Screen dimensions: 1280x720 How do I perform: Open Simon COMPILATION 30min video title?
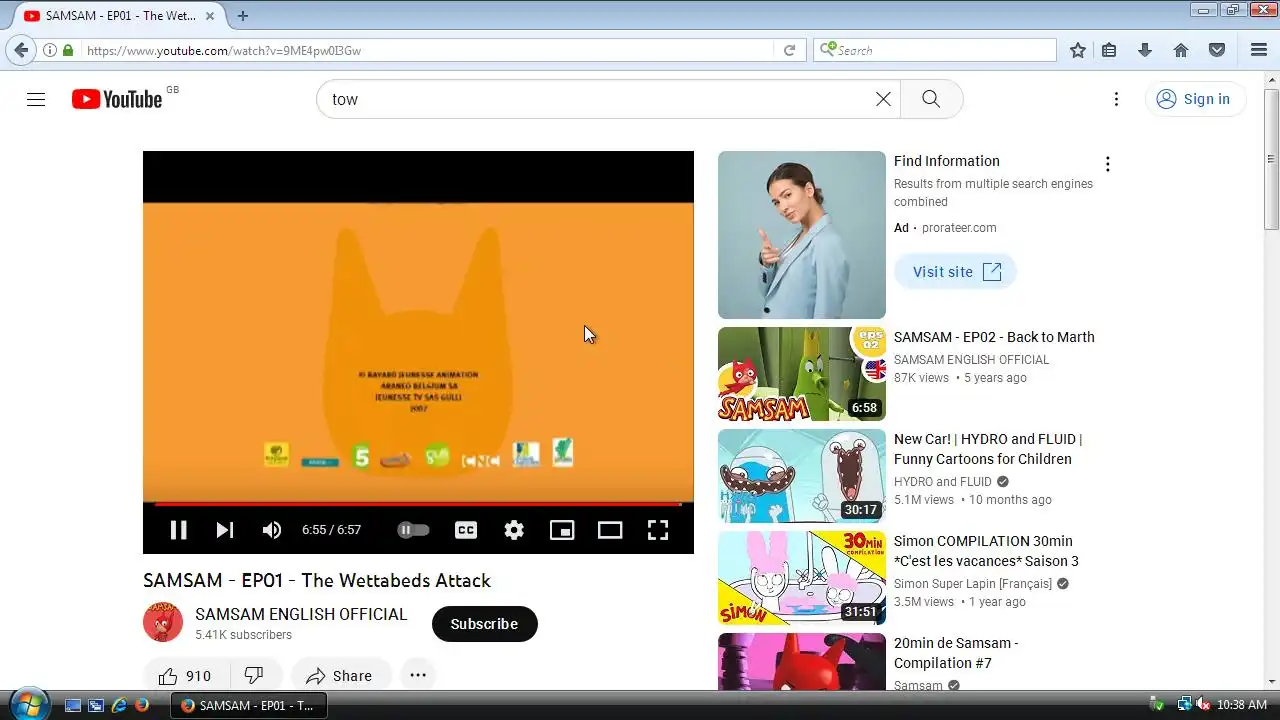(986, 551)
